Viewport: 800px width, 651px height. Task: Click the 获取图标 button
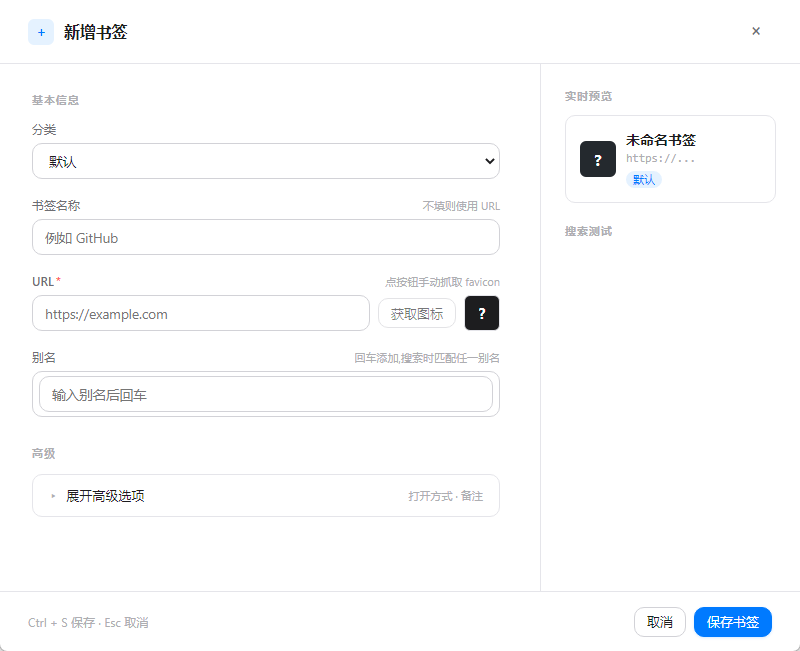[416, 313]
